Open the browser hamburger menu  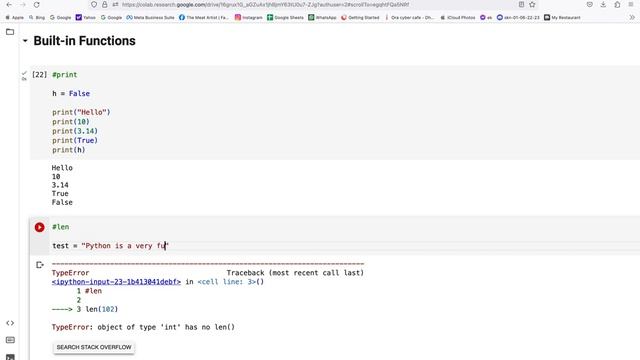pos(631,4)
